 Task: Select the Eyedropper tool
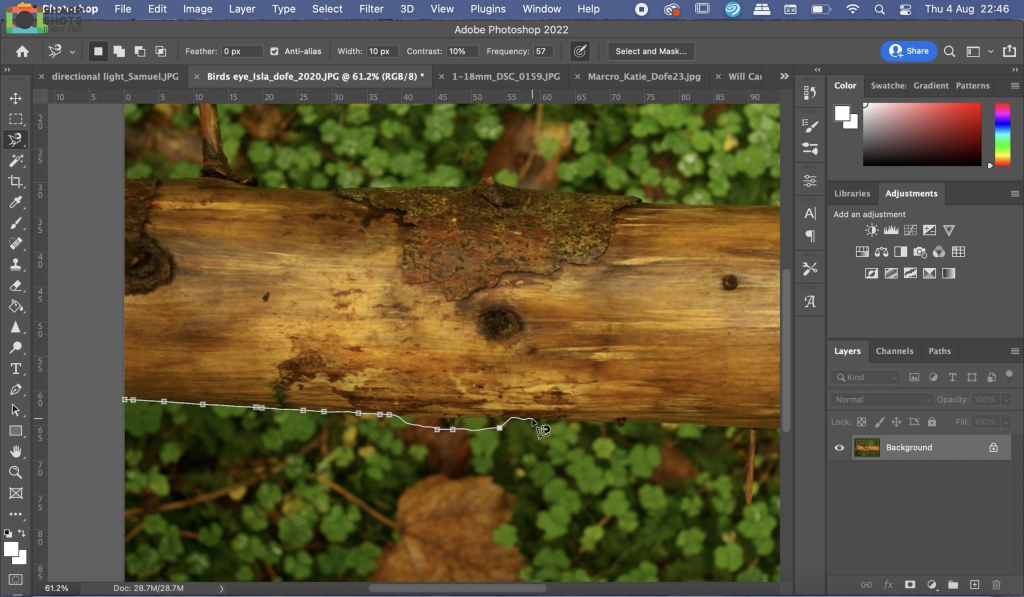[16, 202]
